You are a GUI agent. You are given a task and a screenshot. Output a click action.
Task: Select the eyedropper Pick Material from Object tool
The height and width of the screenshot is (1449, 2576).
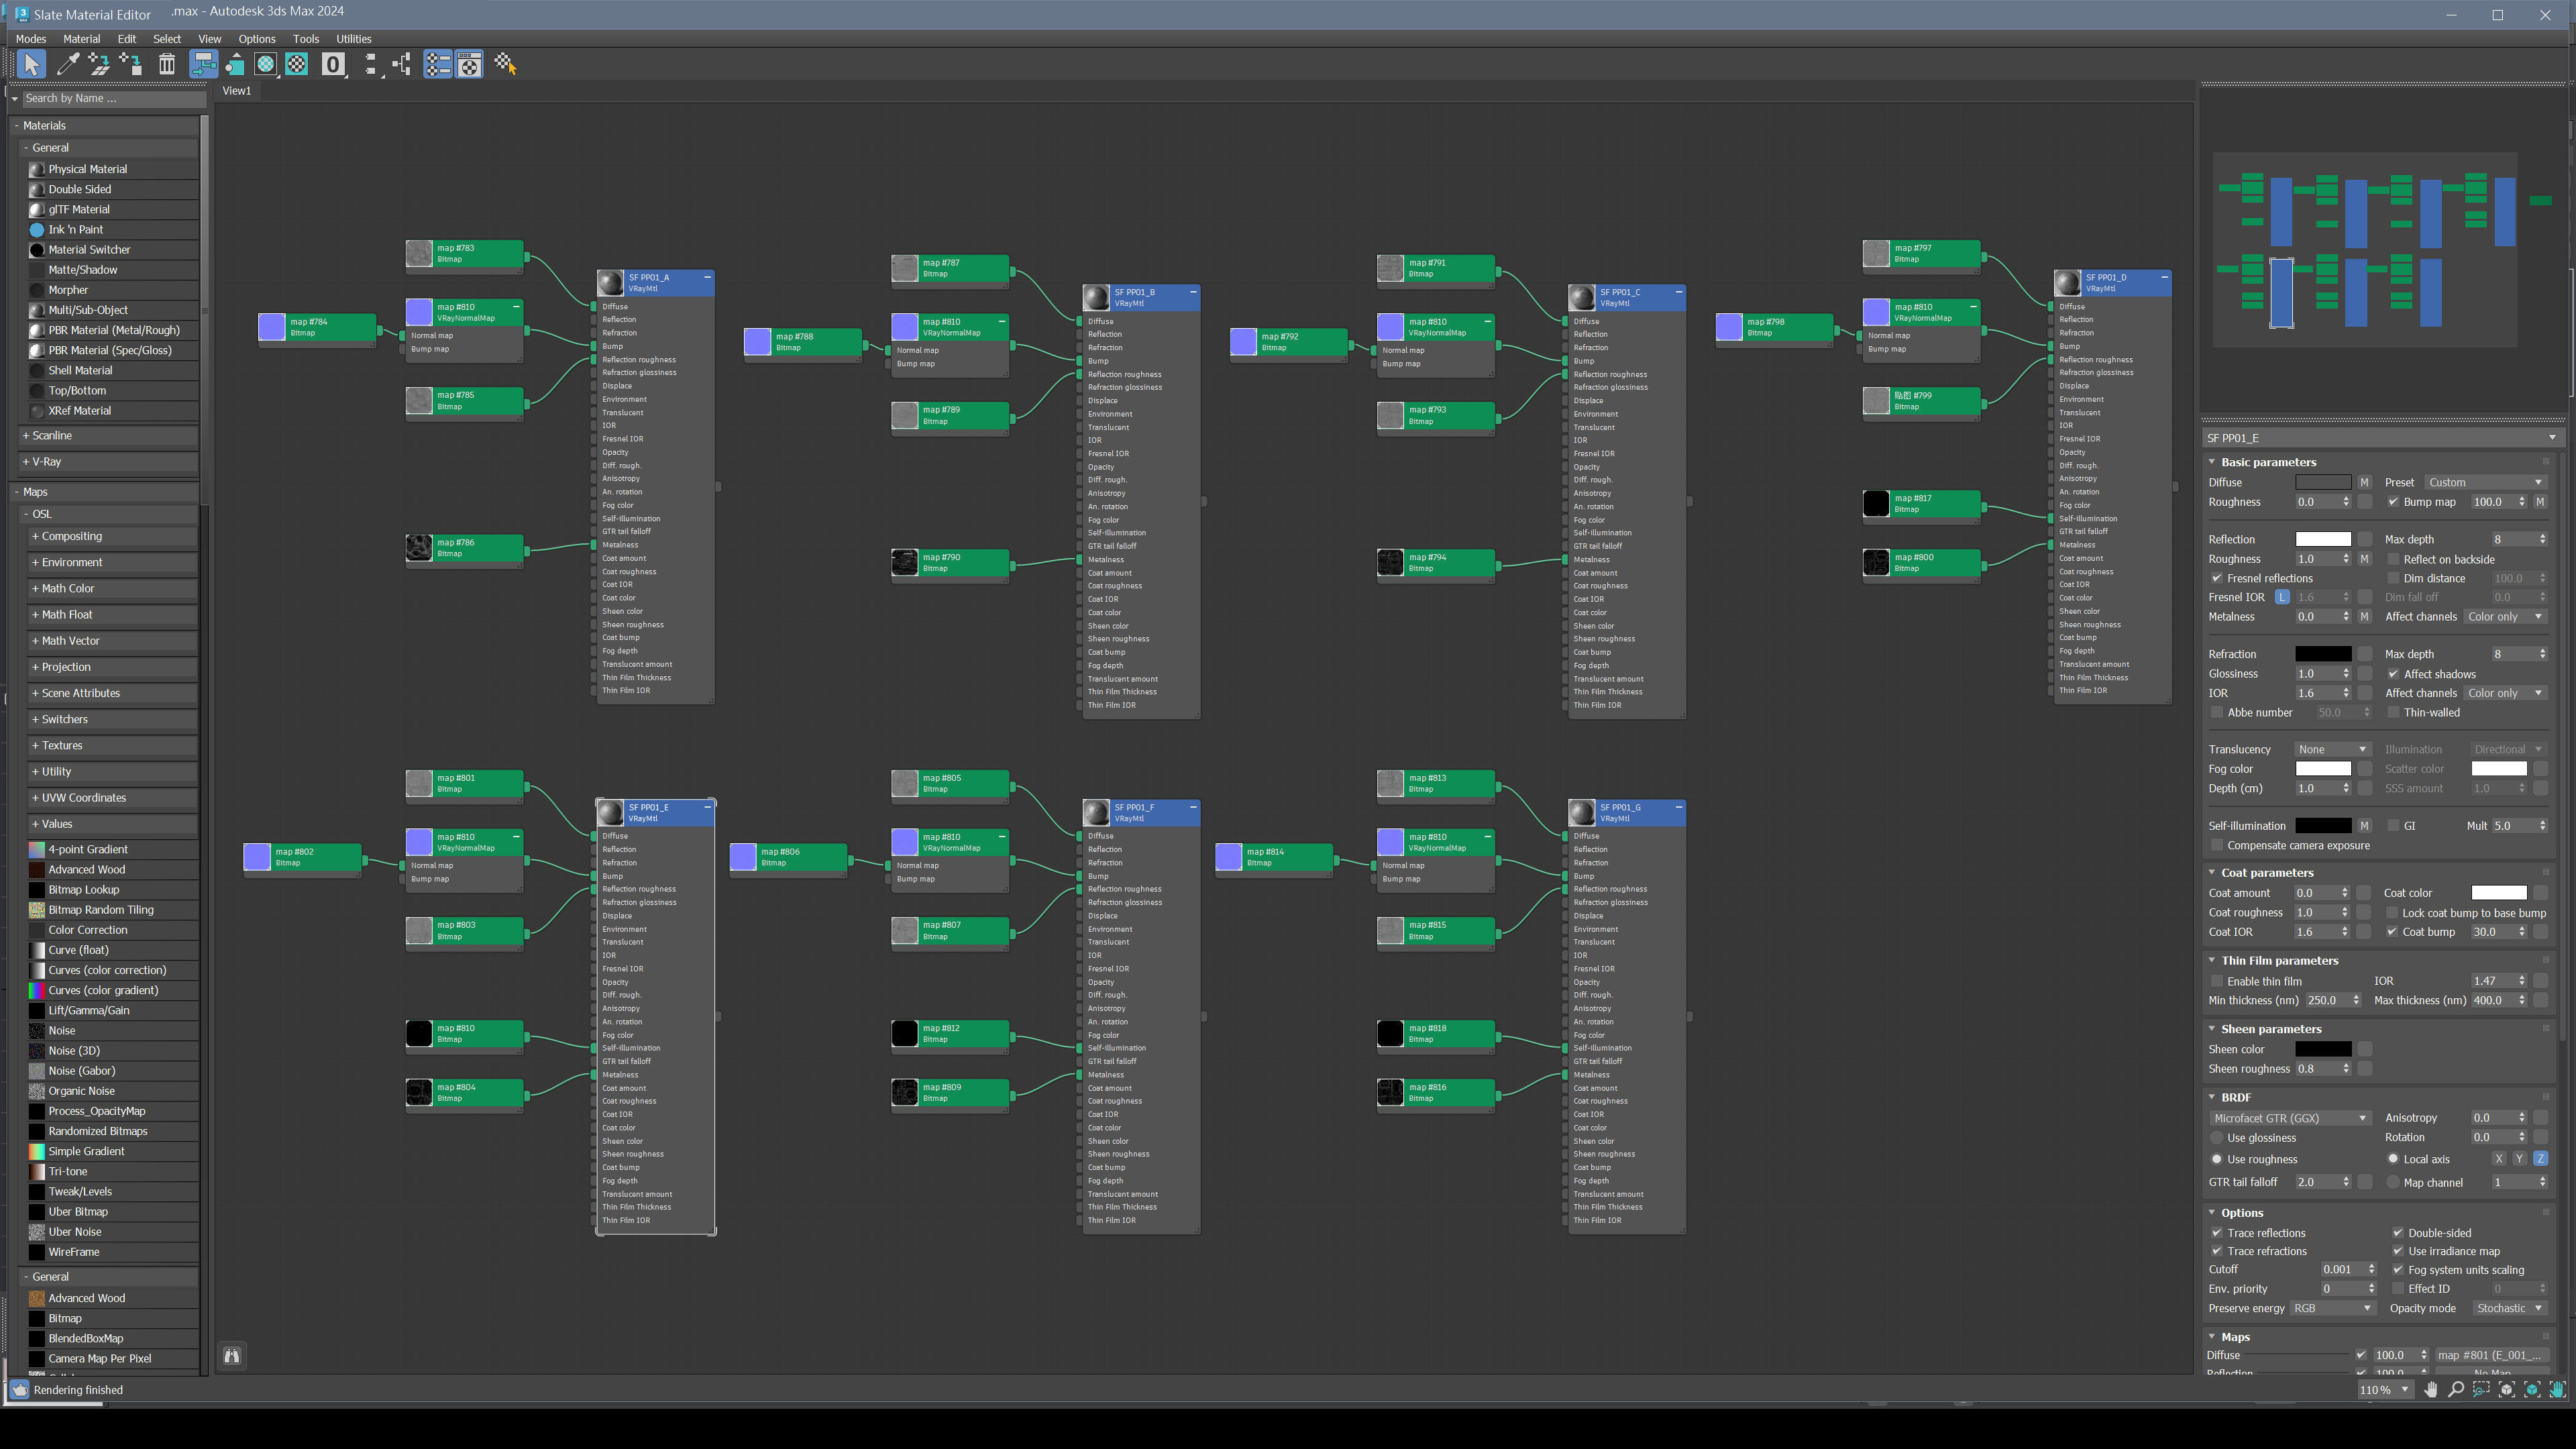(x=68, y=65)
